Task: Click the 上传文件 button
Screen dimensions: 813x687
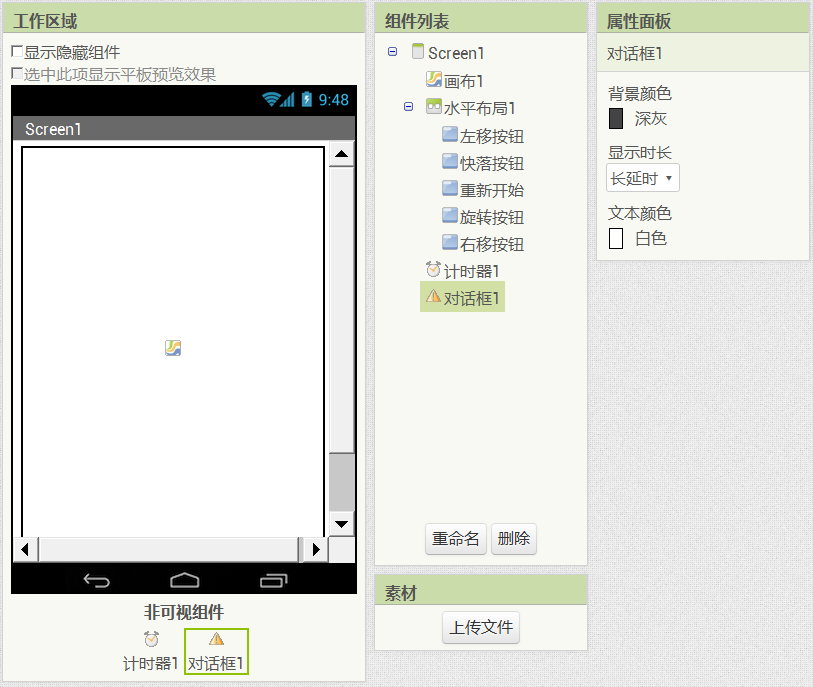Action: pyautogui.click(x=481, y=628)
